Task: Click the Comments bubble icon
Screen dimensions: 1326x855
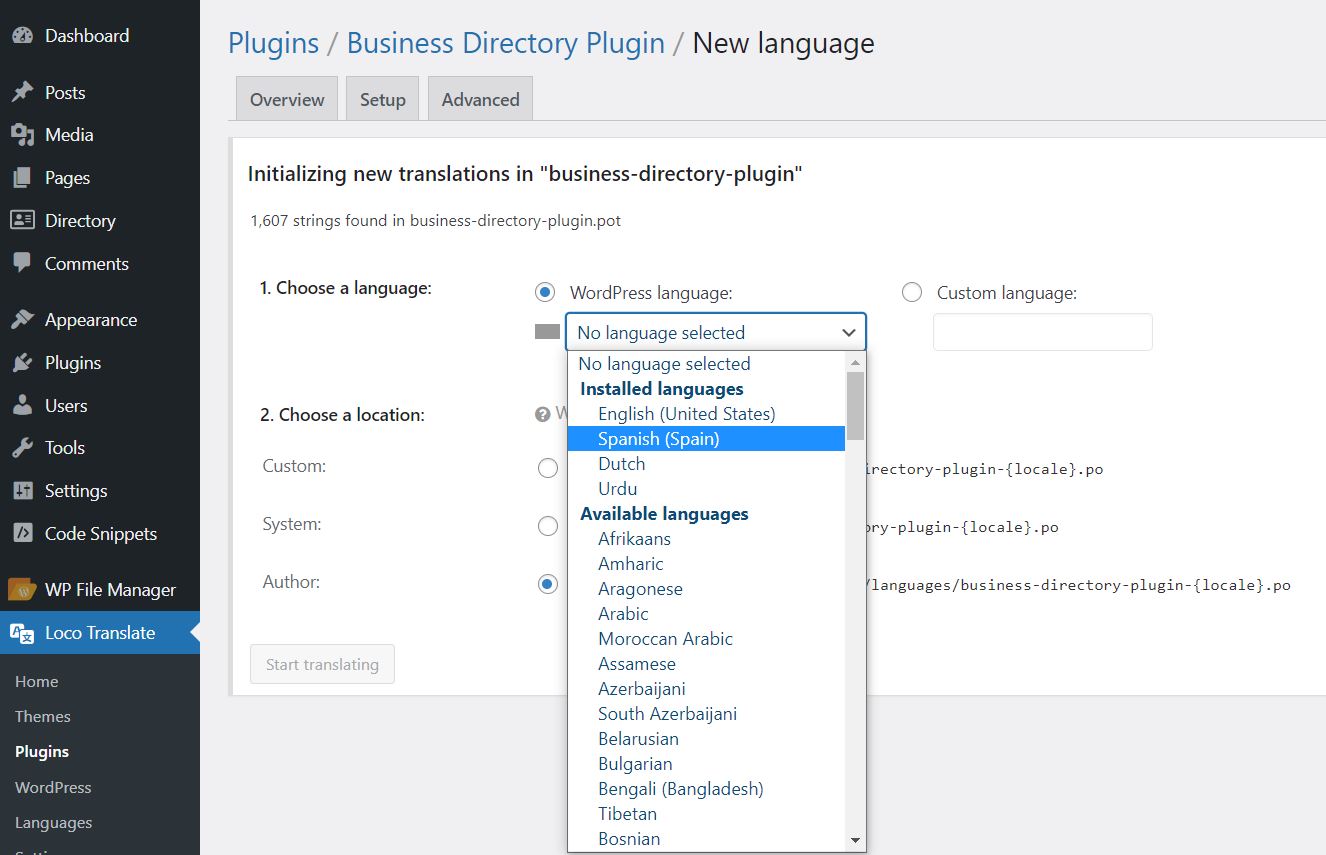Action: pyautogui.click(x=22, y=263)
